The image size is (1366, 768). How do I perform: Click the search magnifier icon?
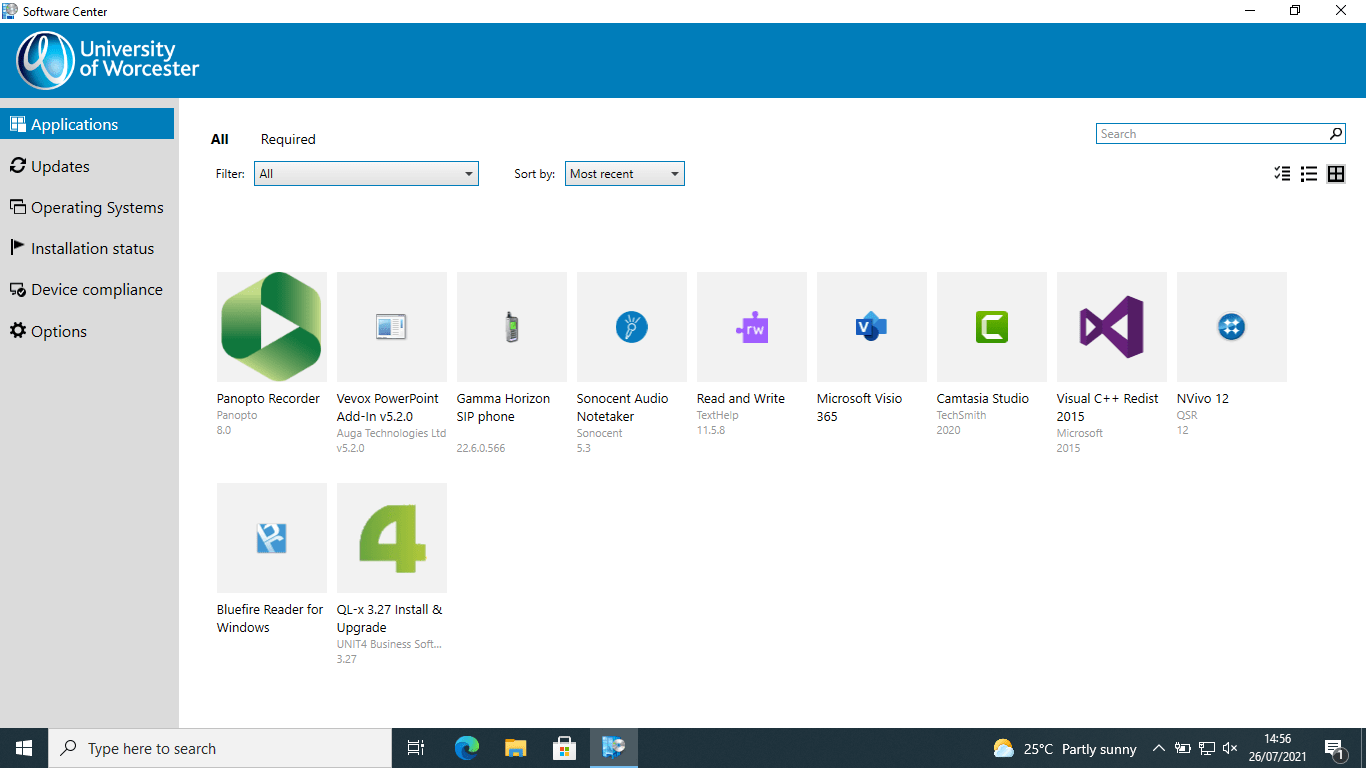click(1336, 134)
